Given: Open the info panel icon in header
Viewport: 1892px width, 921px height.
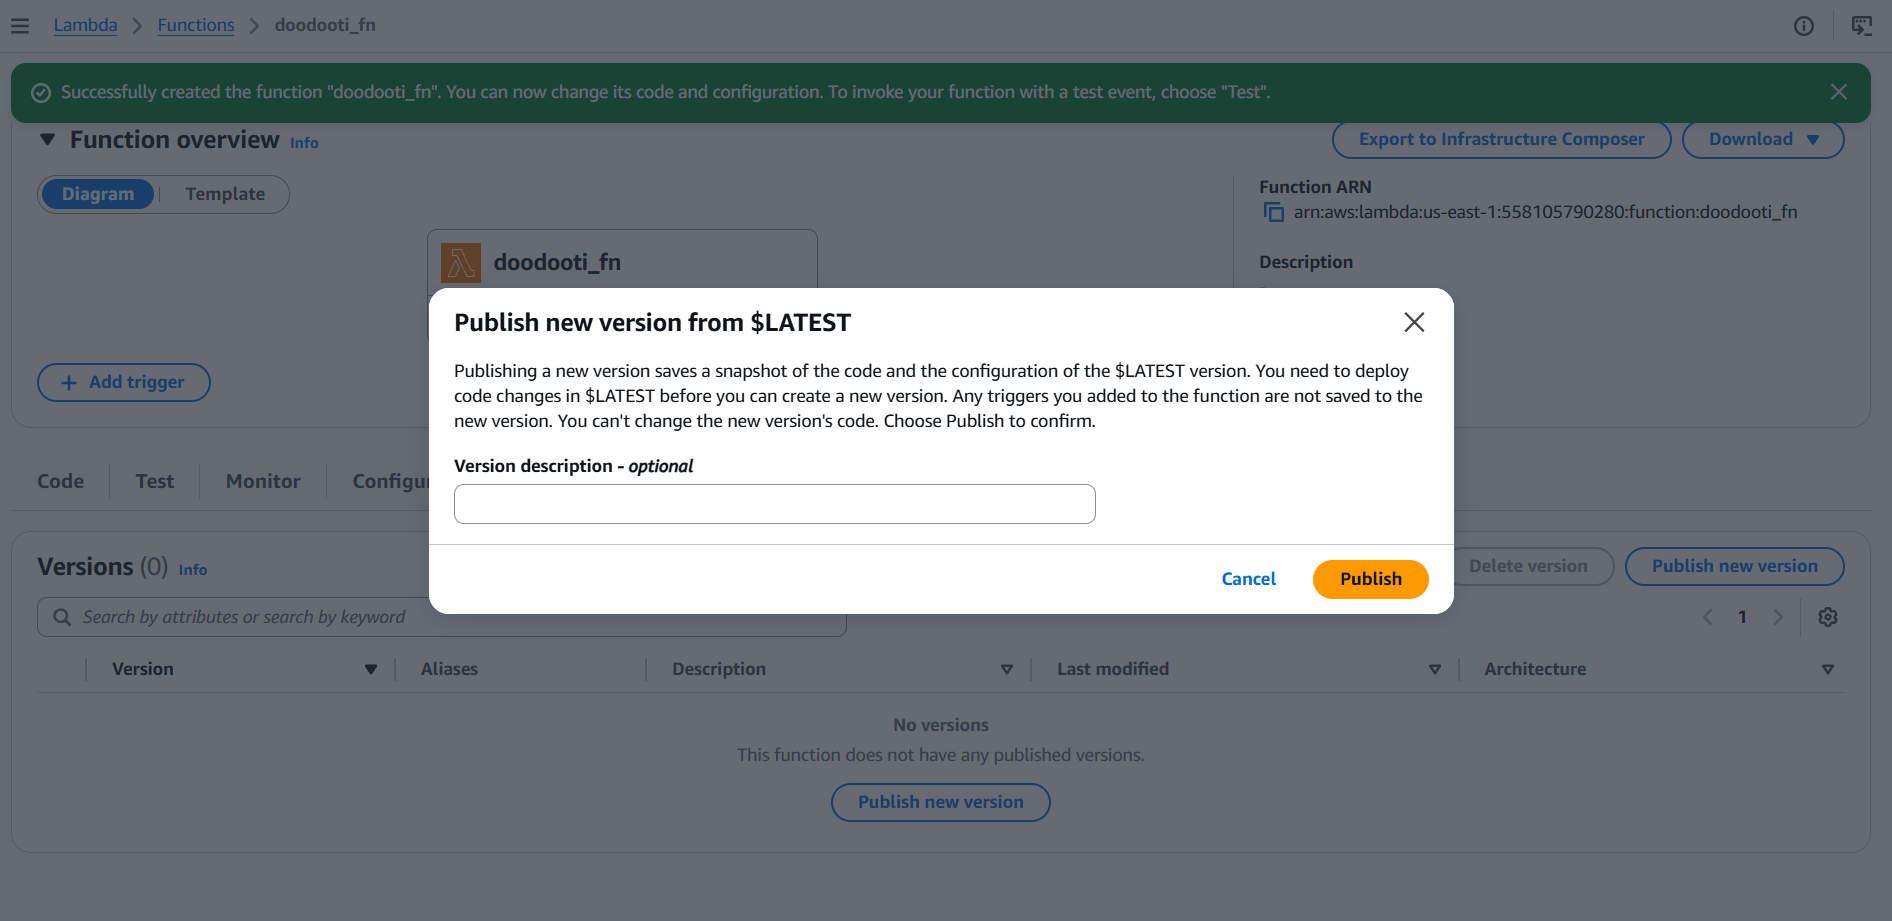Looking at the screenshot, I should 1804,26.
